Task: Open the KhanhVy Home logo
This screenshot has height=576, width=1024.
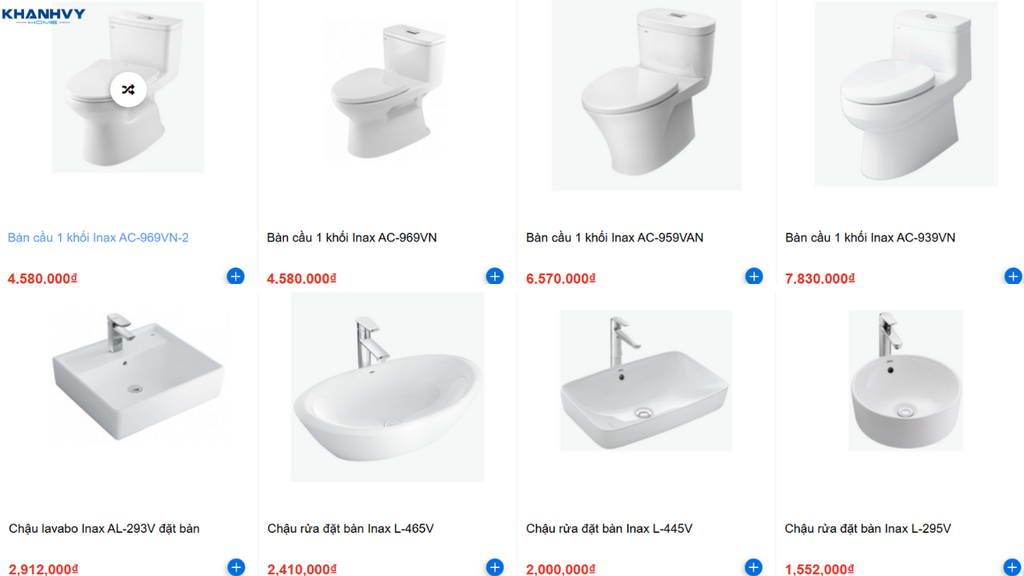Action: click(x=44, y=16)
